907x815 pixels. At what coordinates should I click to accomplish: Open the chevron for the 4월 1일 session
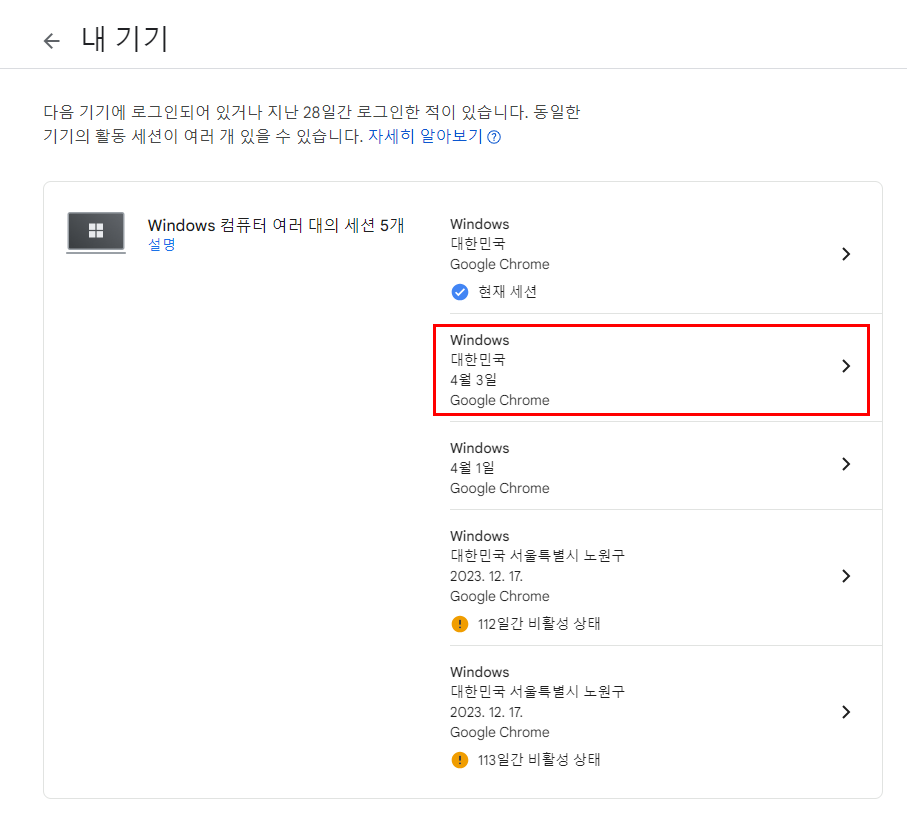(x=846, y=464)
